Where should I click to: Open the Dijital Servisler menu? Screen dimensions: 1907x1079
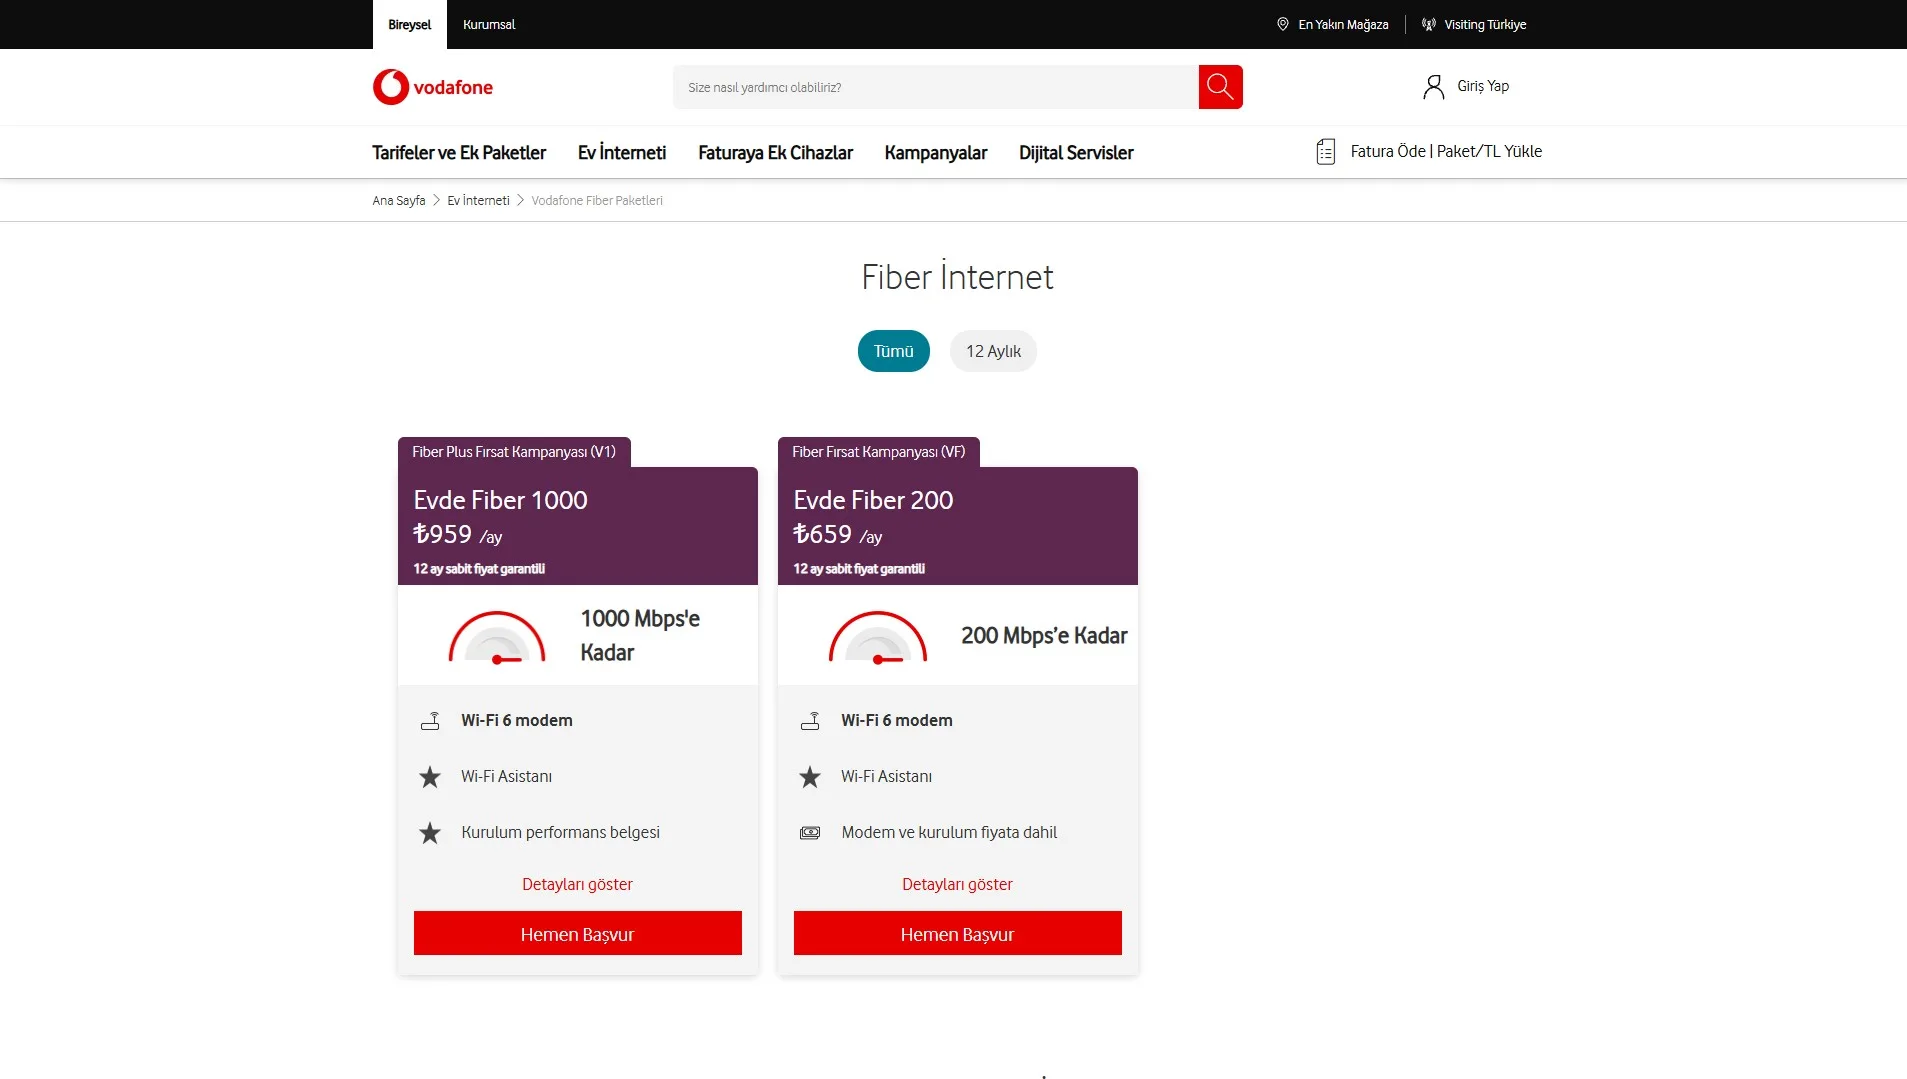pyautogui.click(x=1076, y=152)
